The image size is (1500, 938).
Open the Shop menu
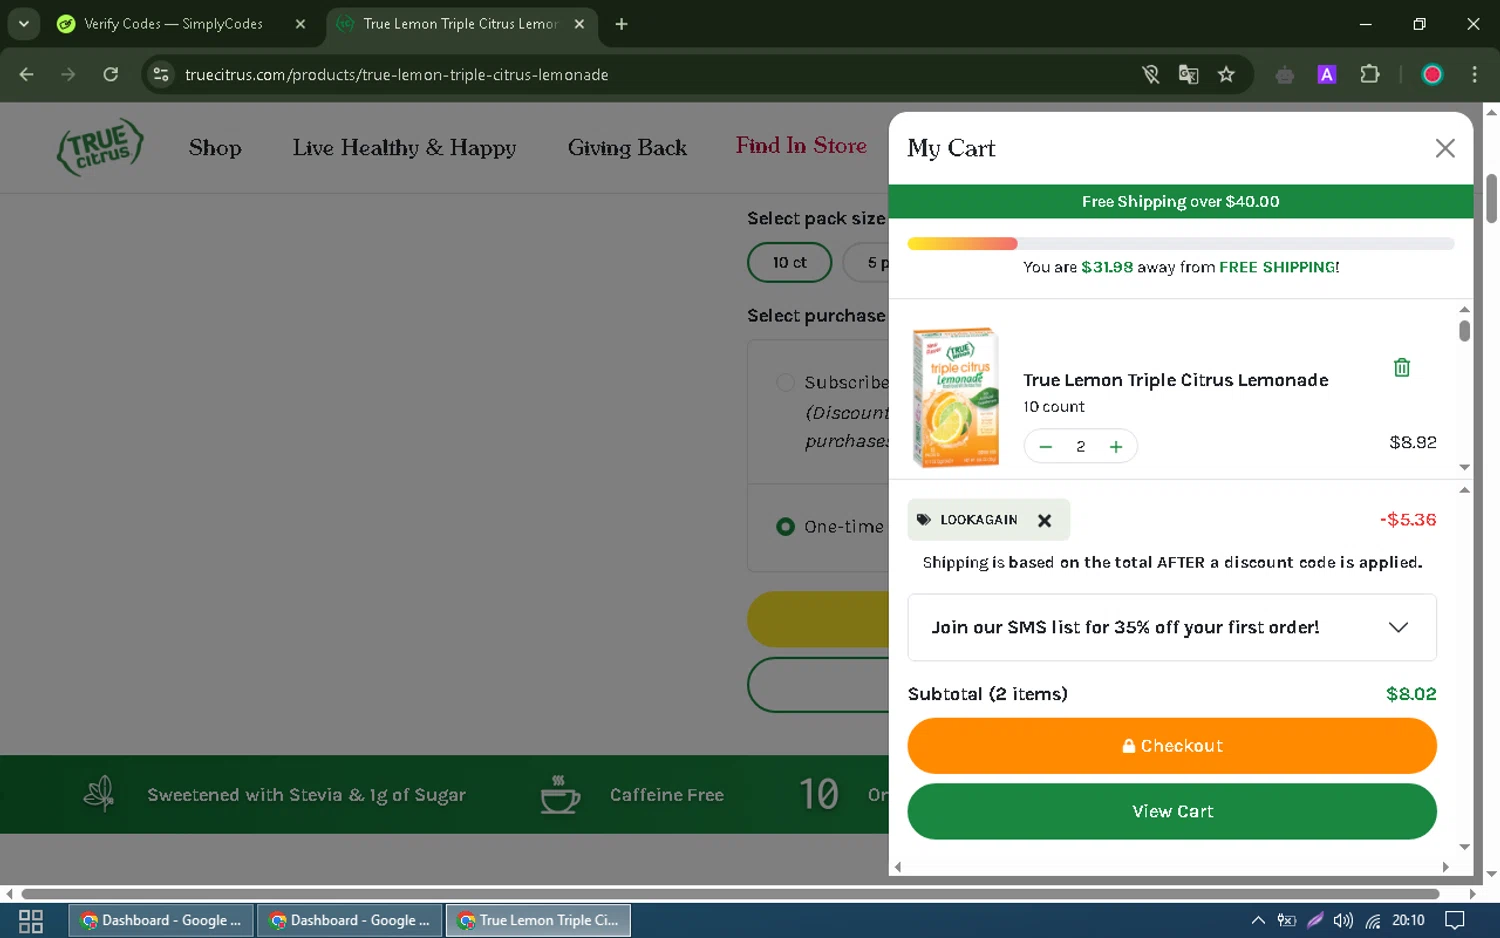pyautogui.click(x=215, y=148)
